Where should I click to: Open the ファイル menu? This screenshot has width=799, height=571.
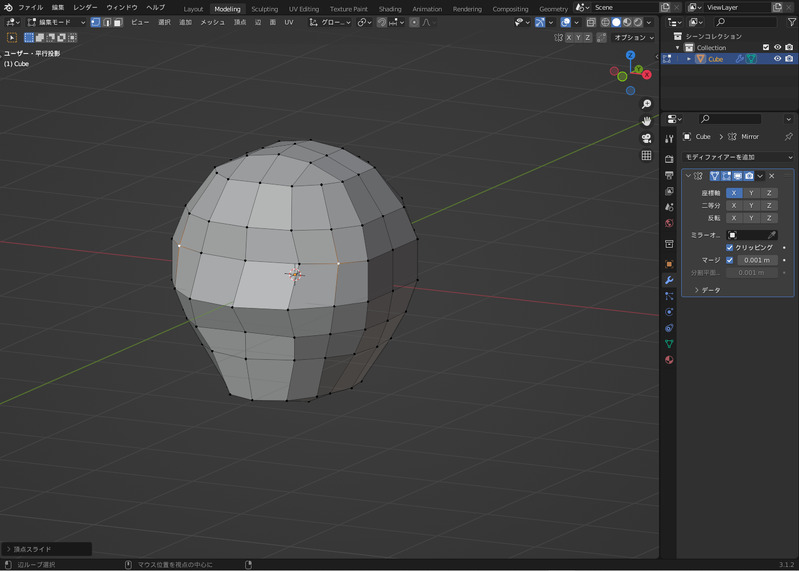point(30,8)
